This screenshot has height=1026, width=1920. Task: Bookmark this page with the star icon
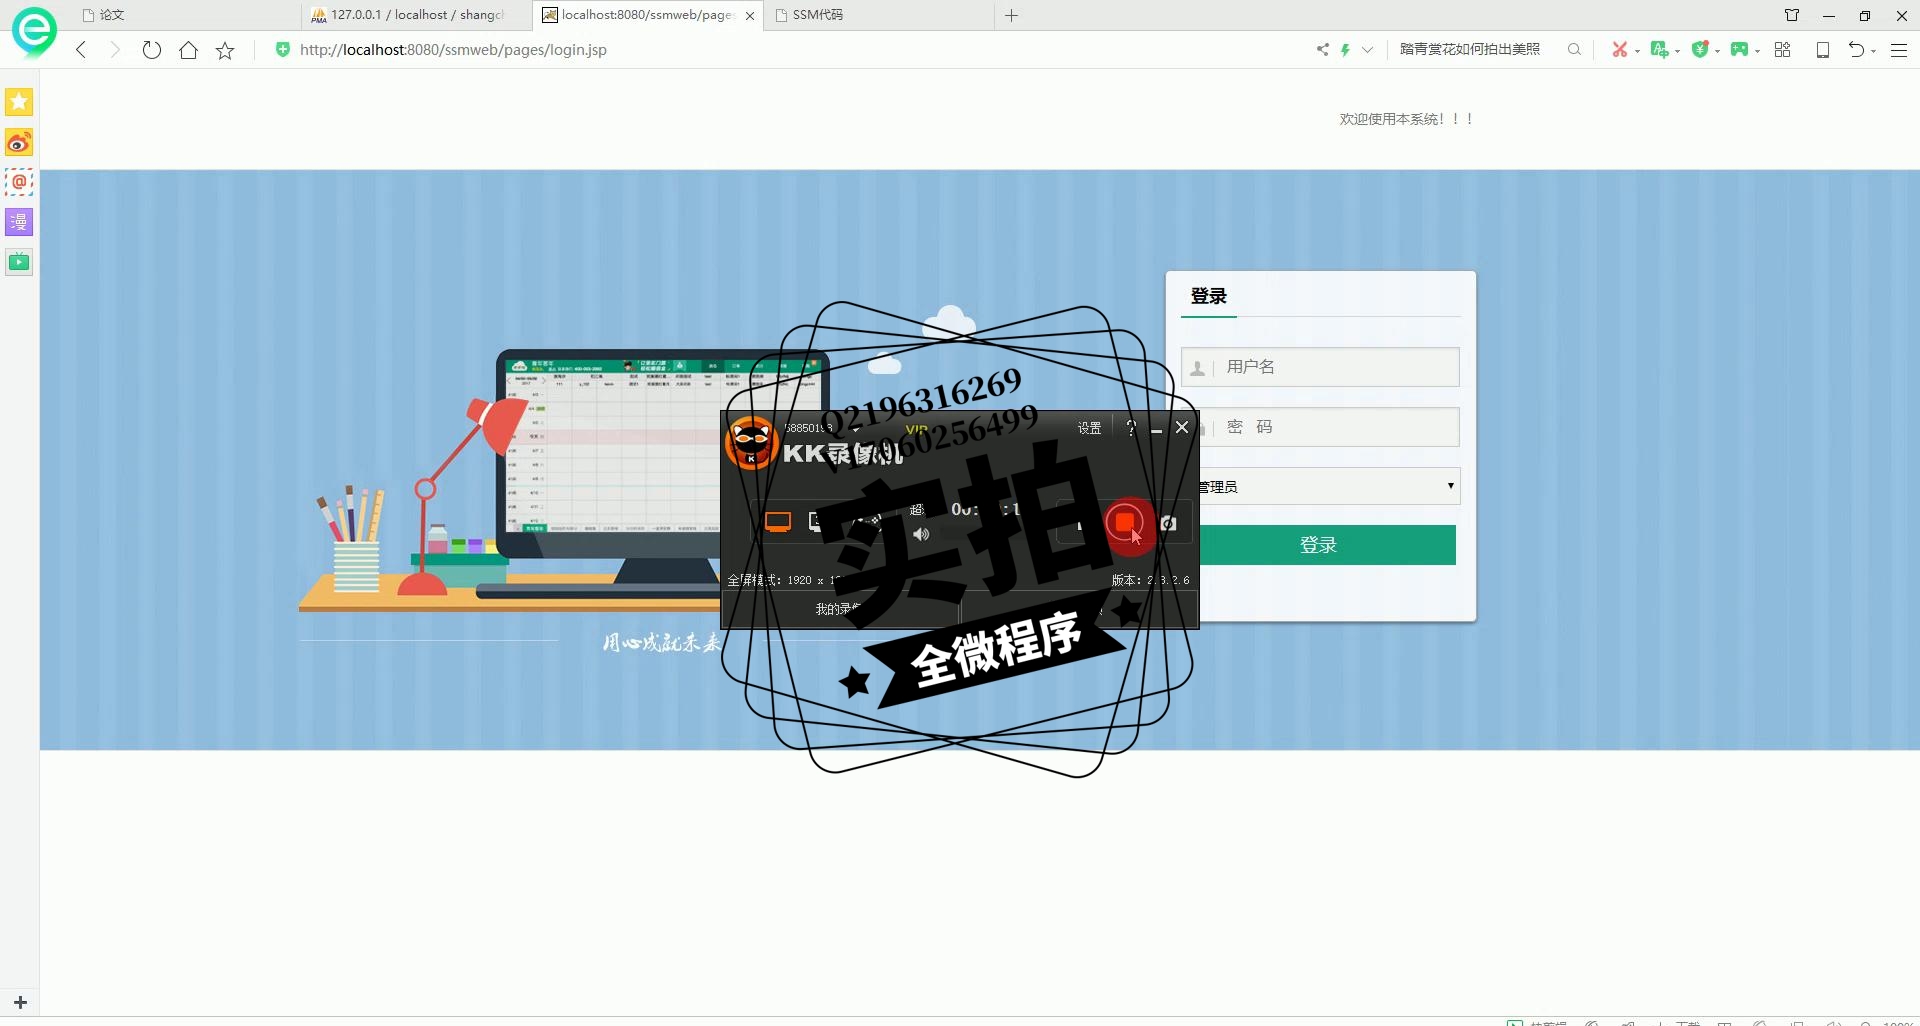tap(225, 50)
